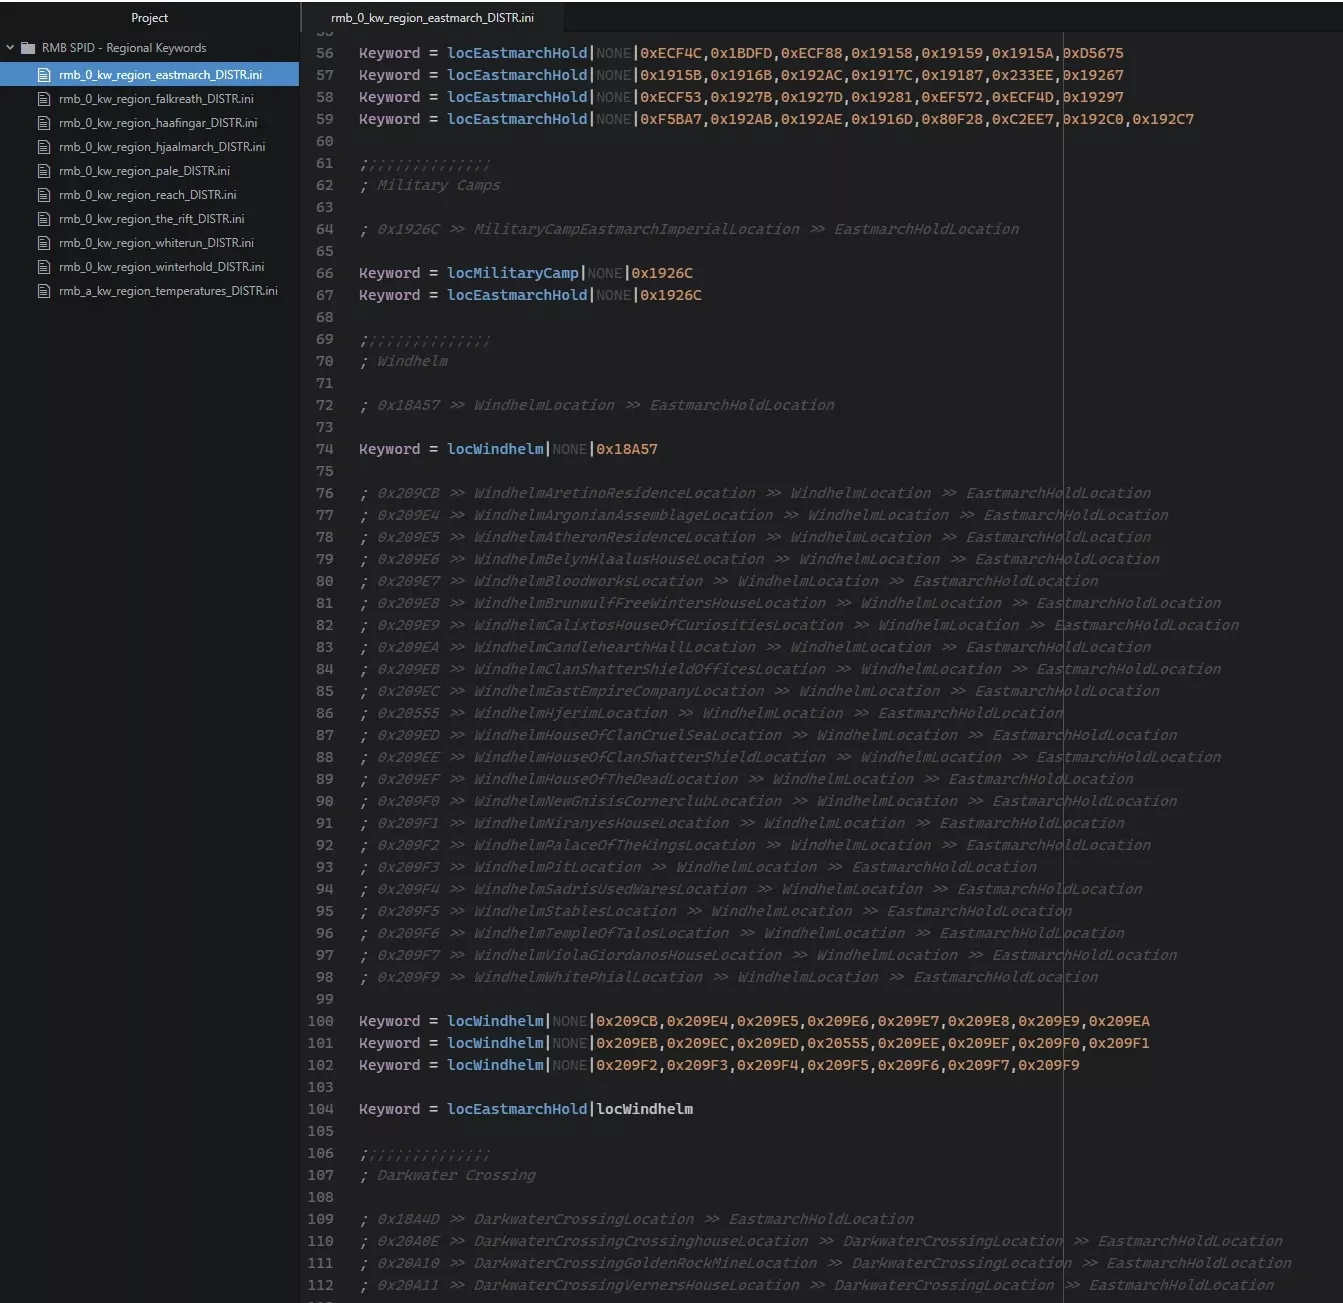Click file icon of rmb_0_kw_region_the_rift_DISTR.ini
Image resolution: width=1343 pixels, height=1303 pixels.
43,219
